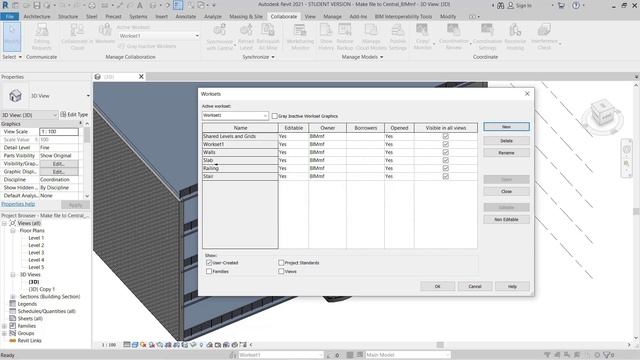Viewport: 640px width, 360px height.
Task: Uncheck User-Created show option
Action: tap(209, 263)
